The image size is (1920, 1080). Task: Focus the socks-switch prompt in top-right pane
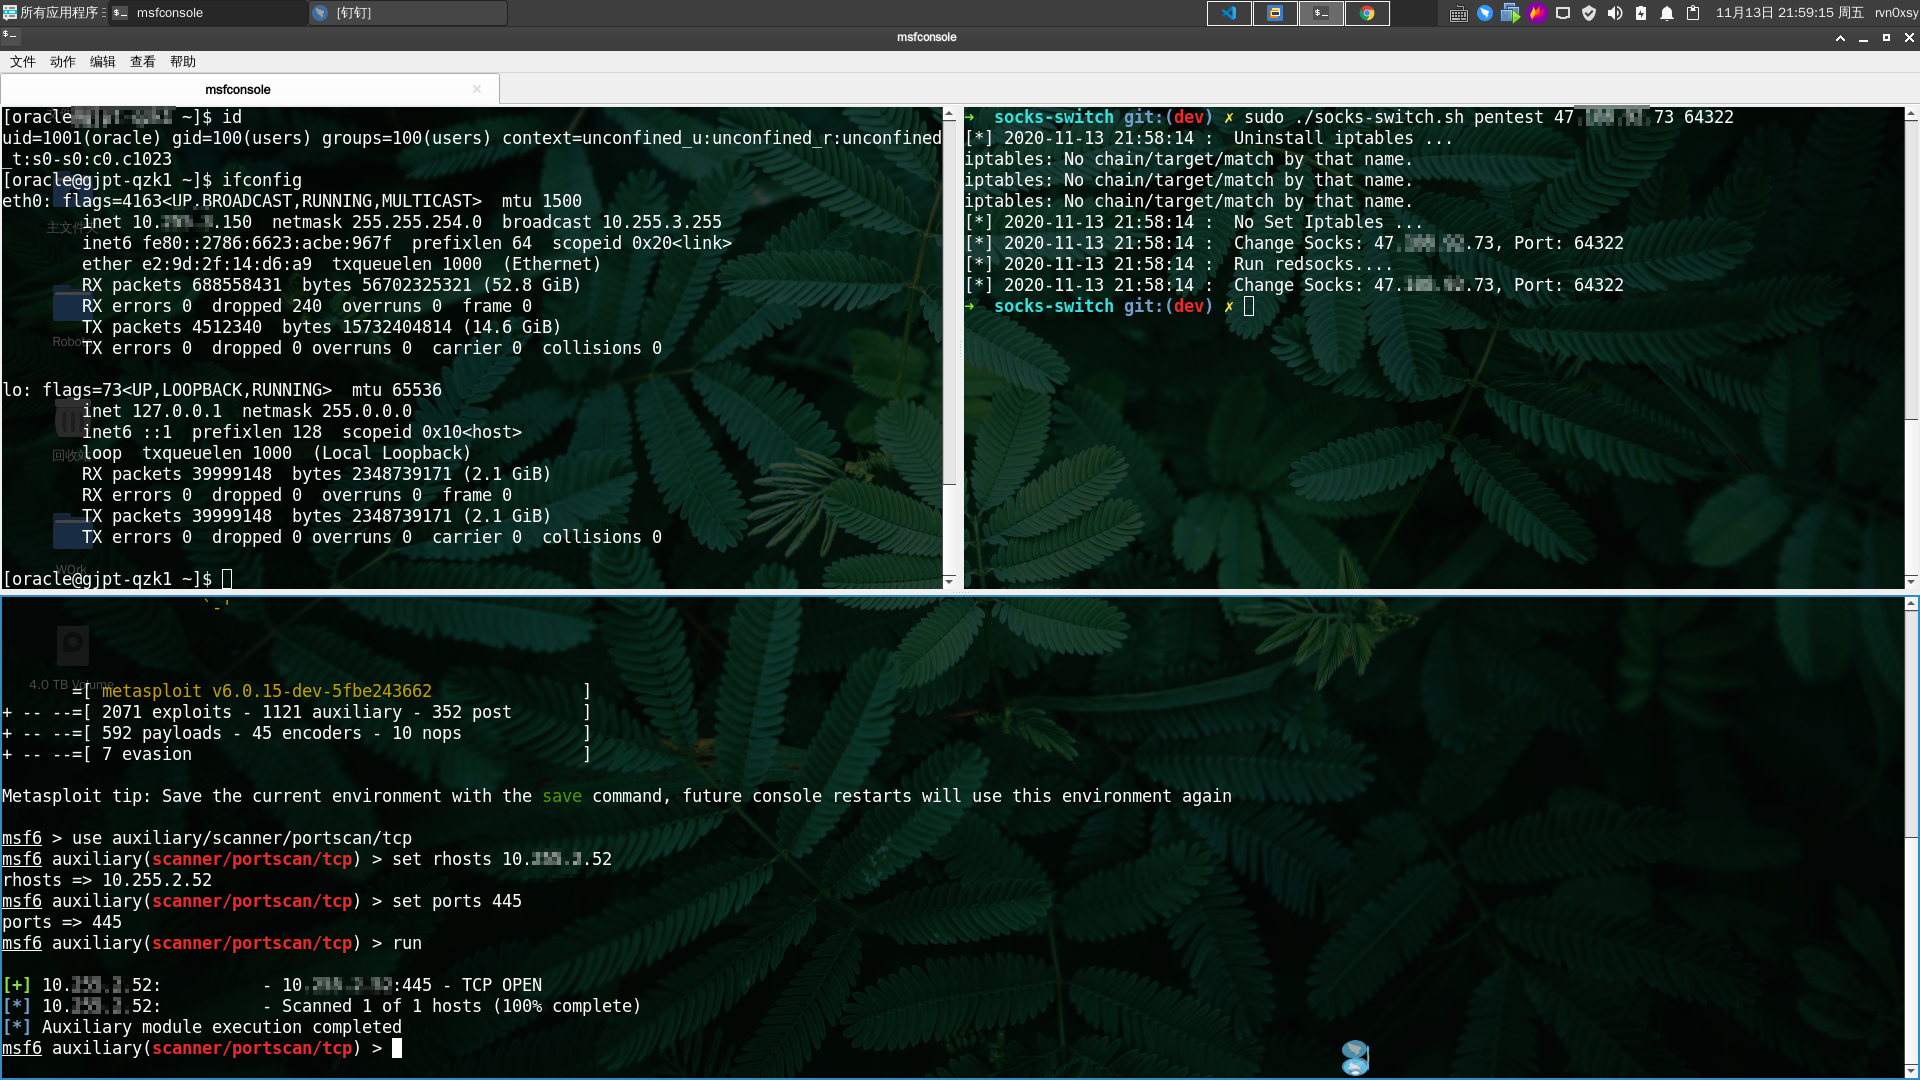pyautogui.click(x=1110, y=306)
